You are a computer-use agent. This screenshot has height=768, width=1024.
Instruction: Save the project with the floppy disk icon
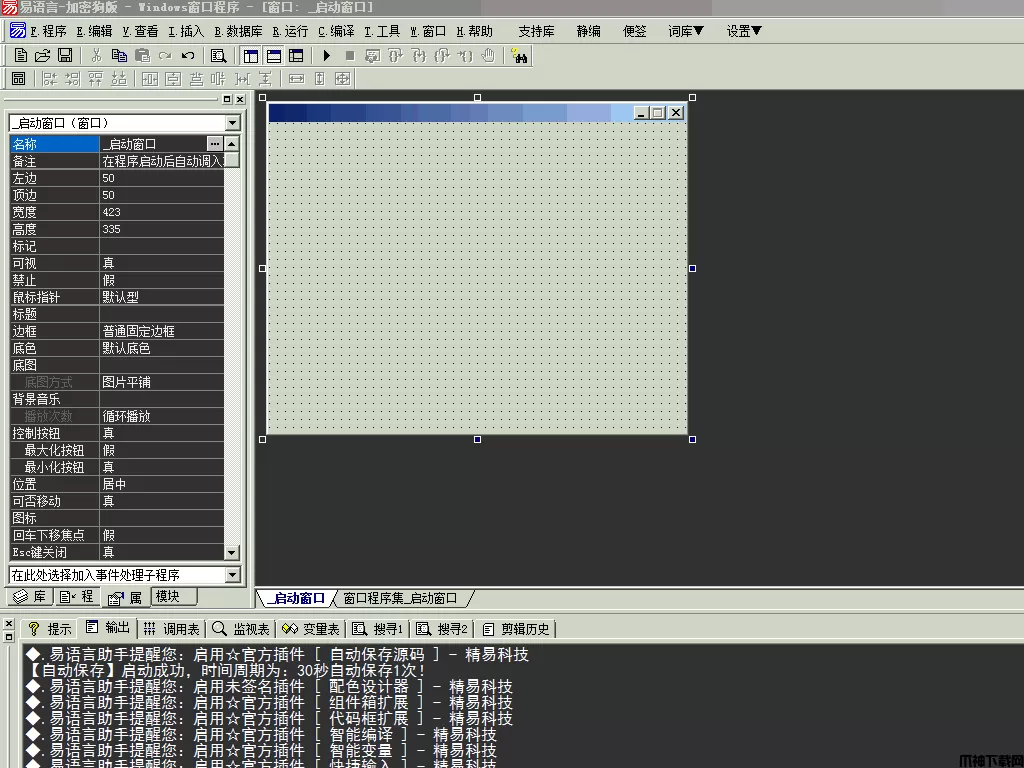(x=64, y=56)
